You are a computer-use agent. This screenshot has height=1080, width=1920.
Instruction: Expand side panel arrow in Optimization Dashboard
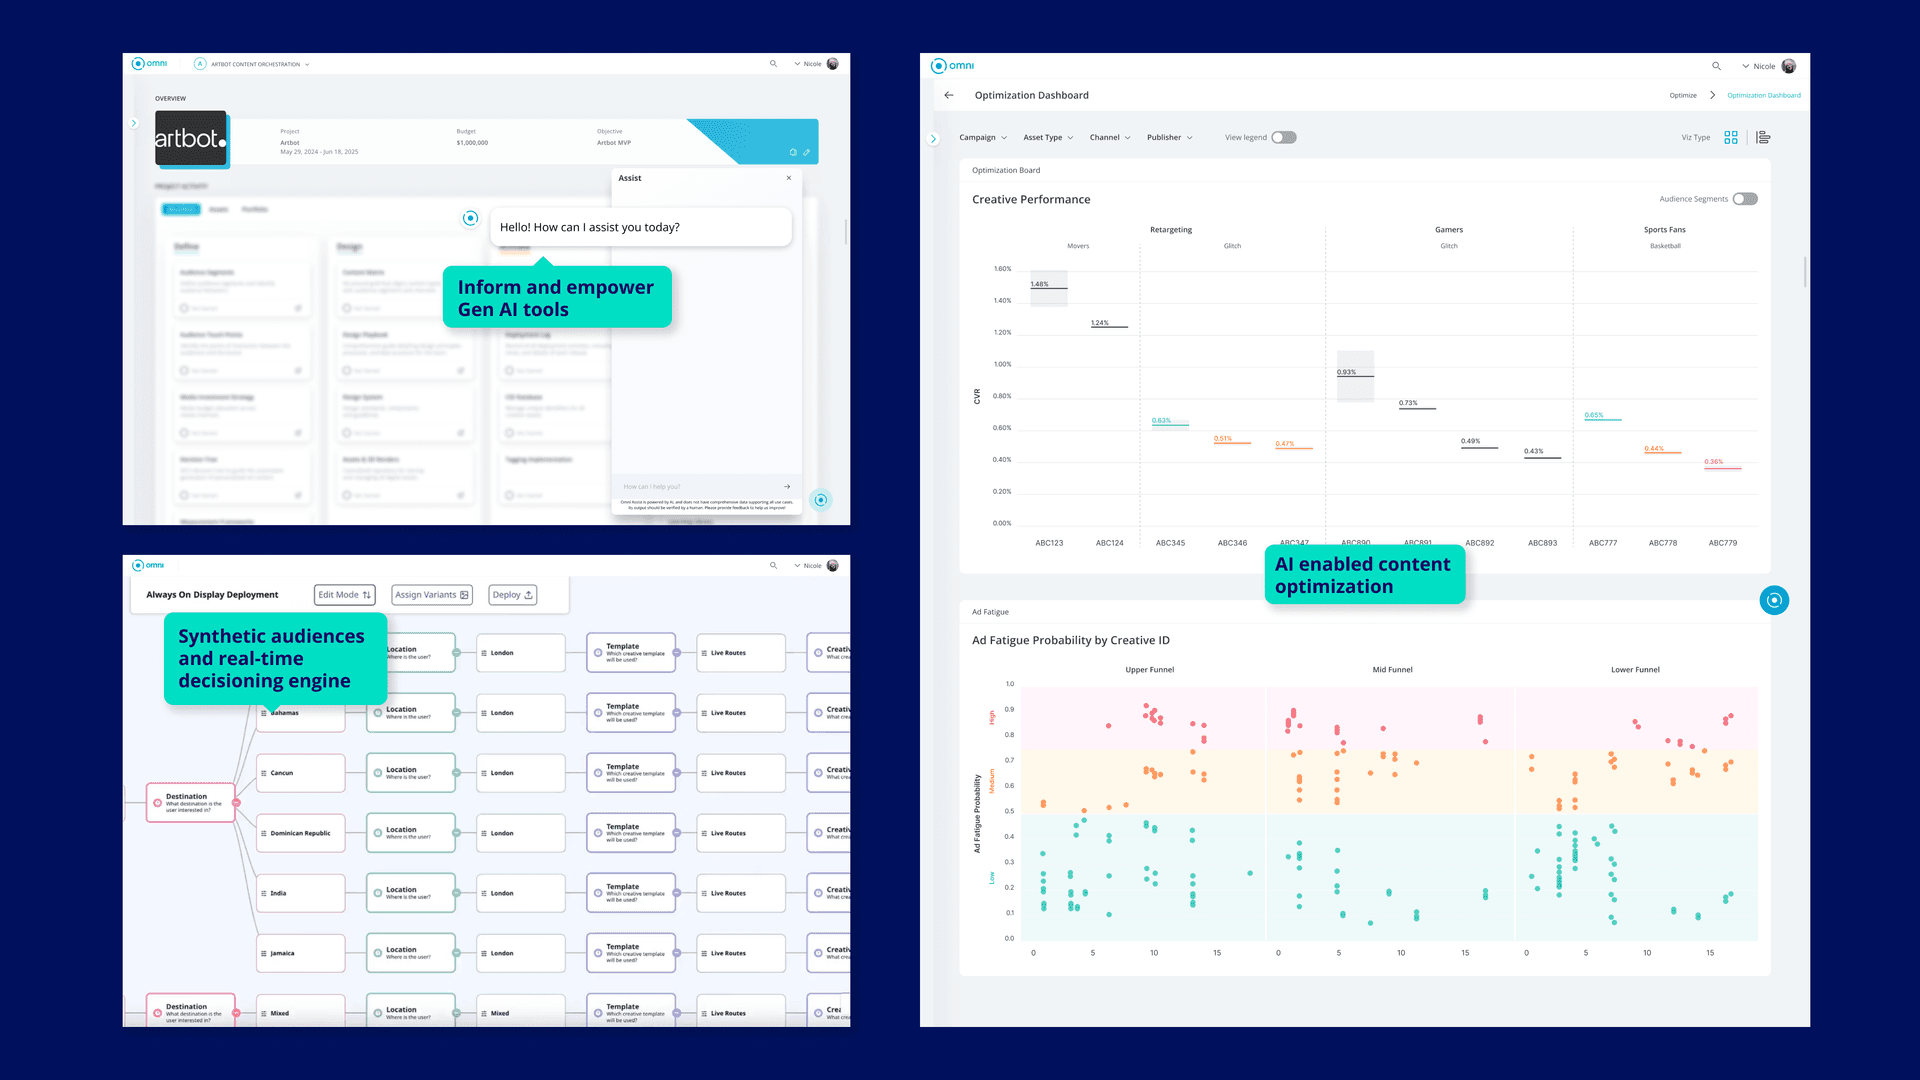pos(933,138)
